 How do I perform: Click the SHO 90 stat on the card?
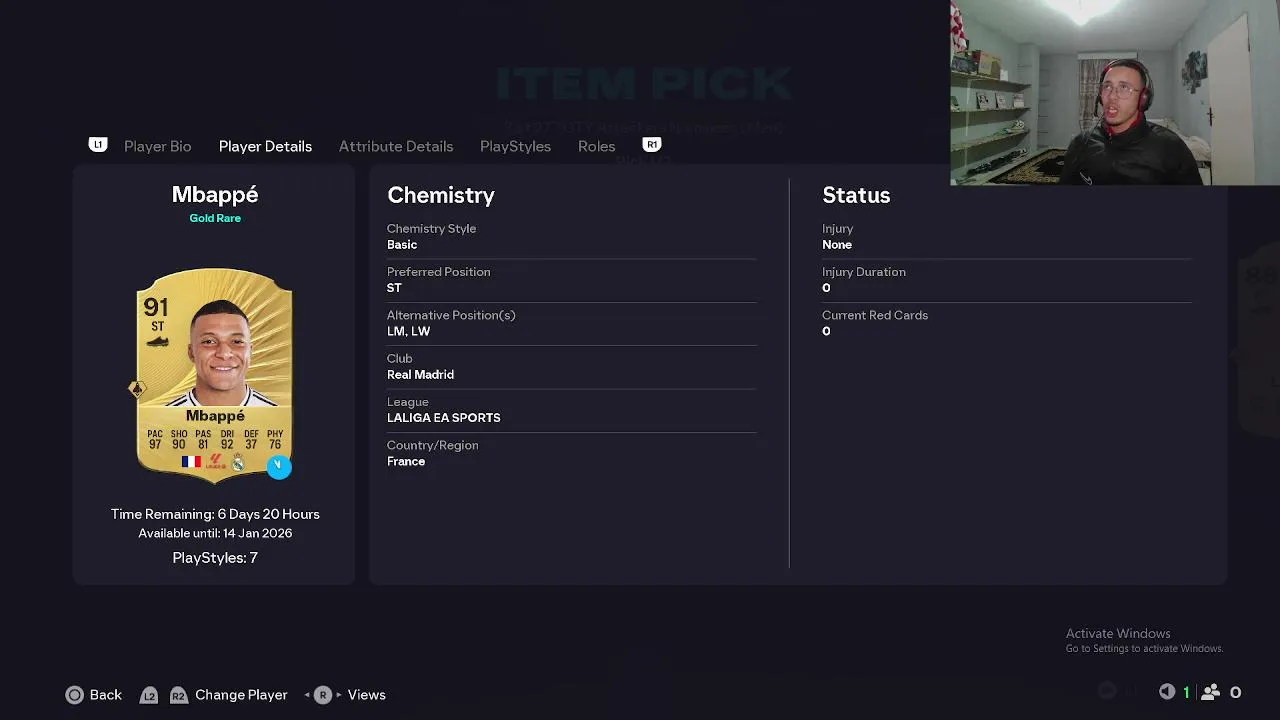tap(179, 440)
